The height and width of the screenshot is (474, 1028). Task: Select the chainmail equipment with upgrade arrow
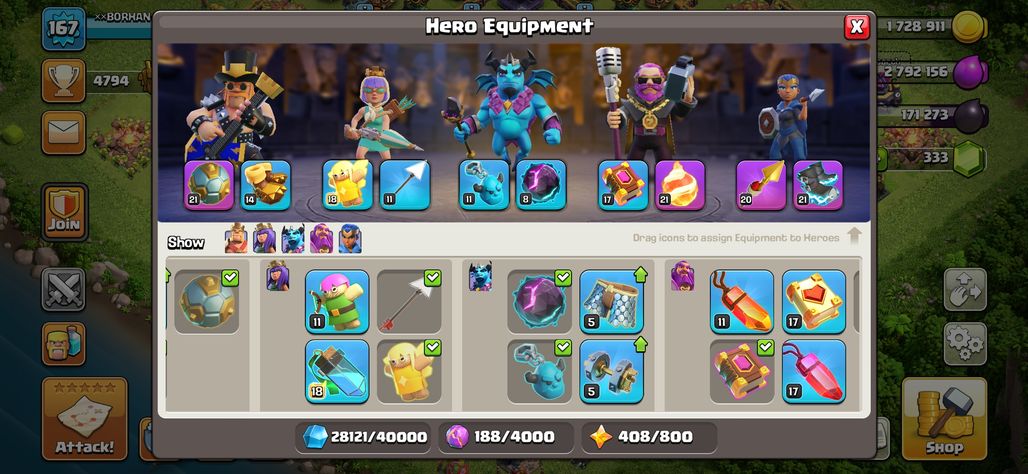611,302
